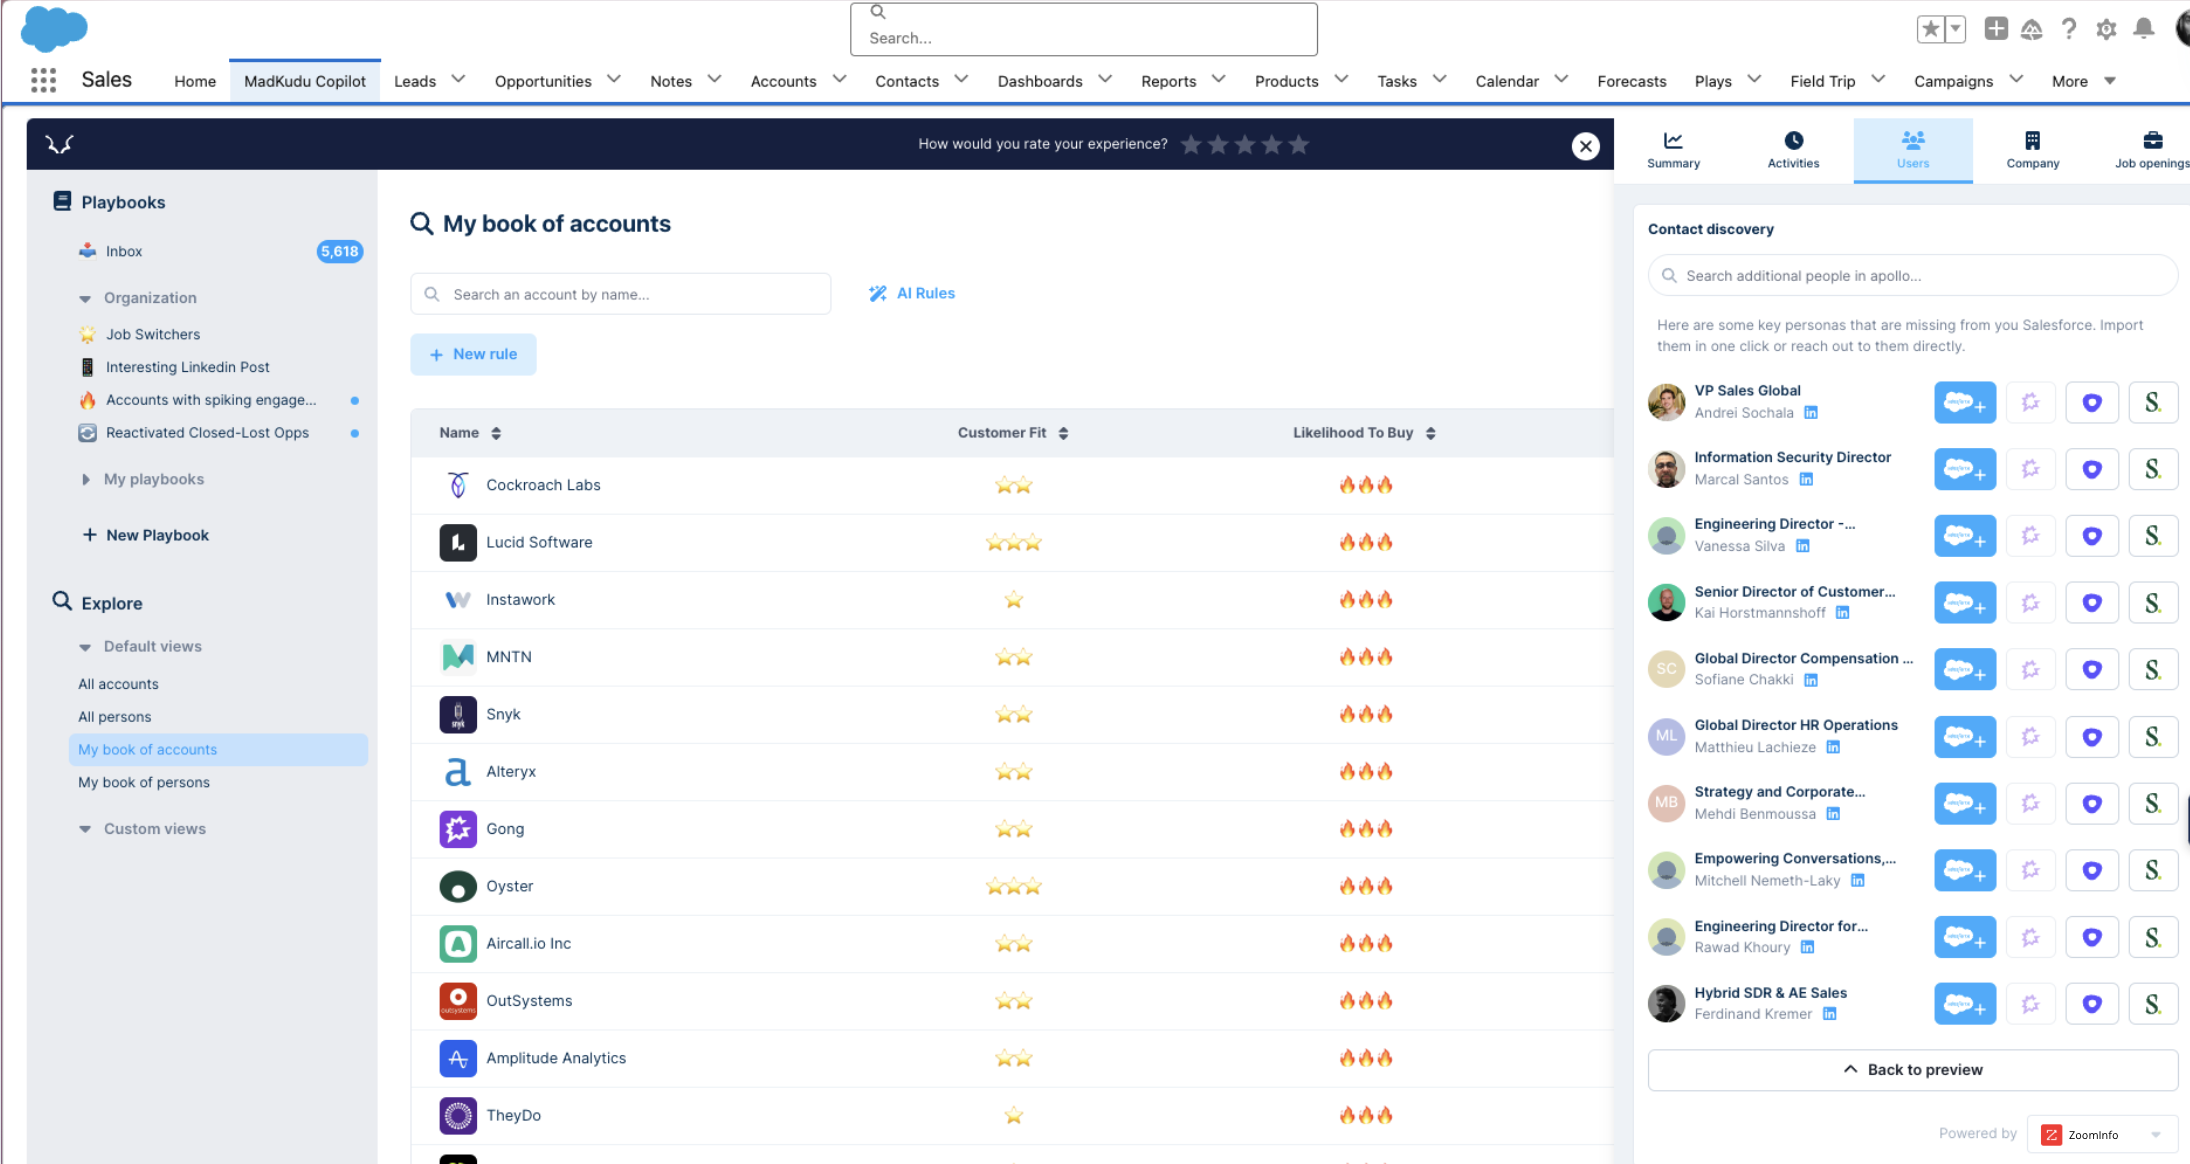Go to the Home tab
Image resolution: width=2190 pixels, height=1164 pixels.
click(x=195, y=81)
